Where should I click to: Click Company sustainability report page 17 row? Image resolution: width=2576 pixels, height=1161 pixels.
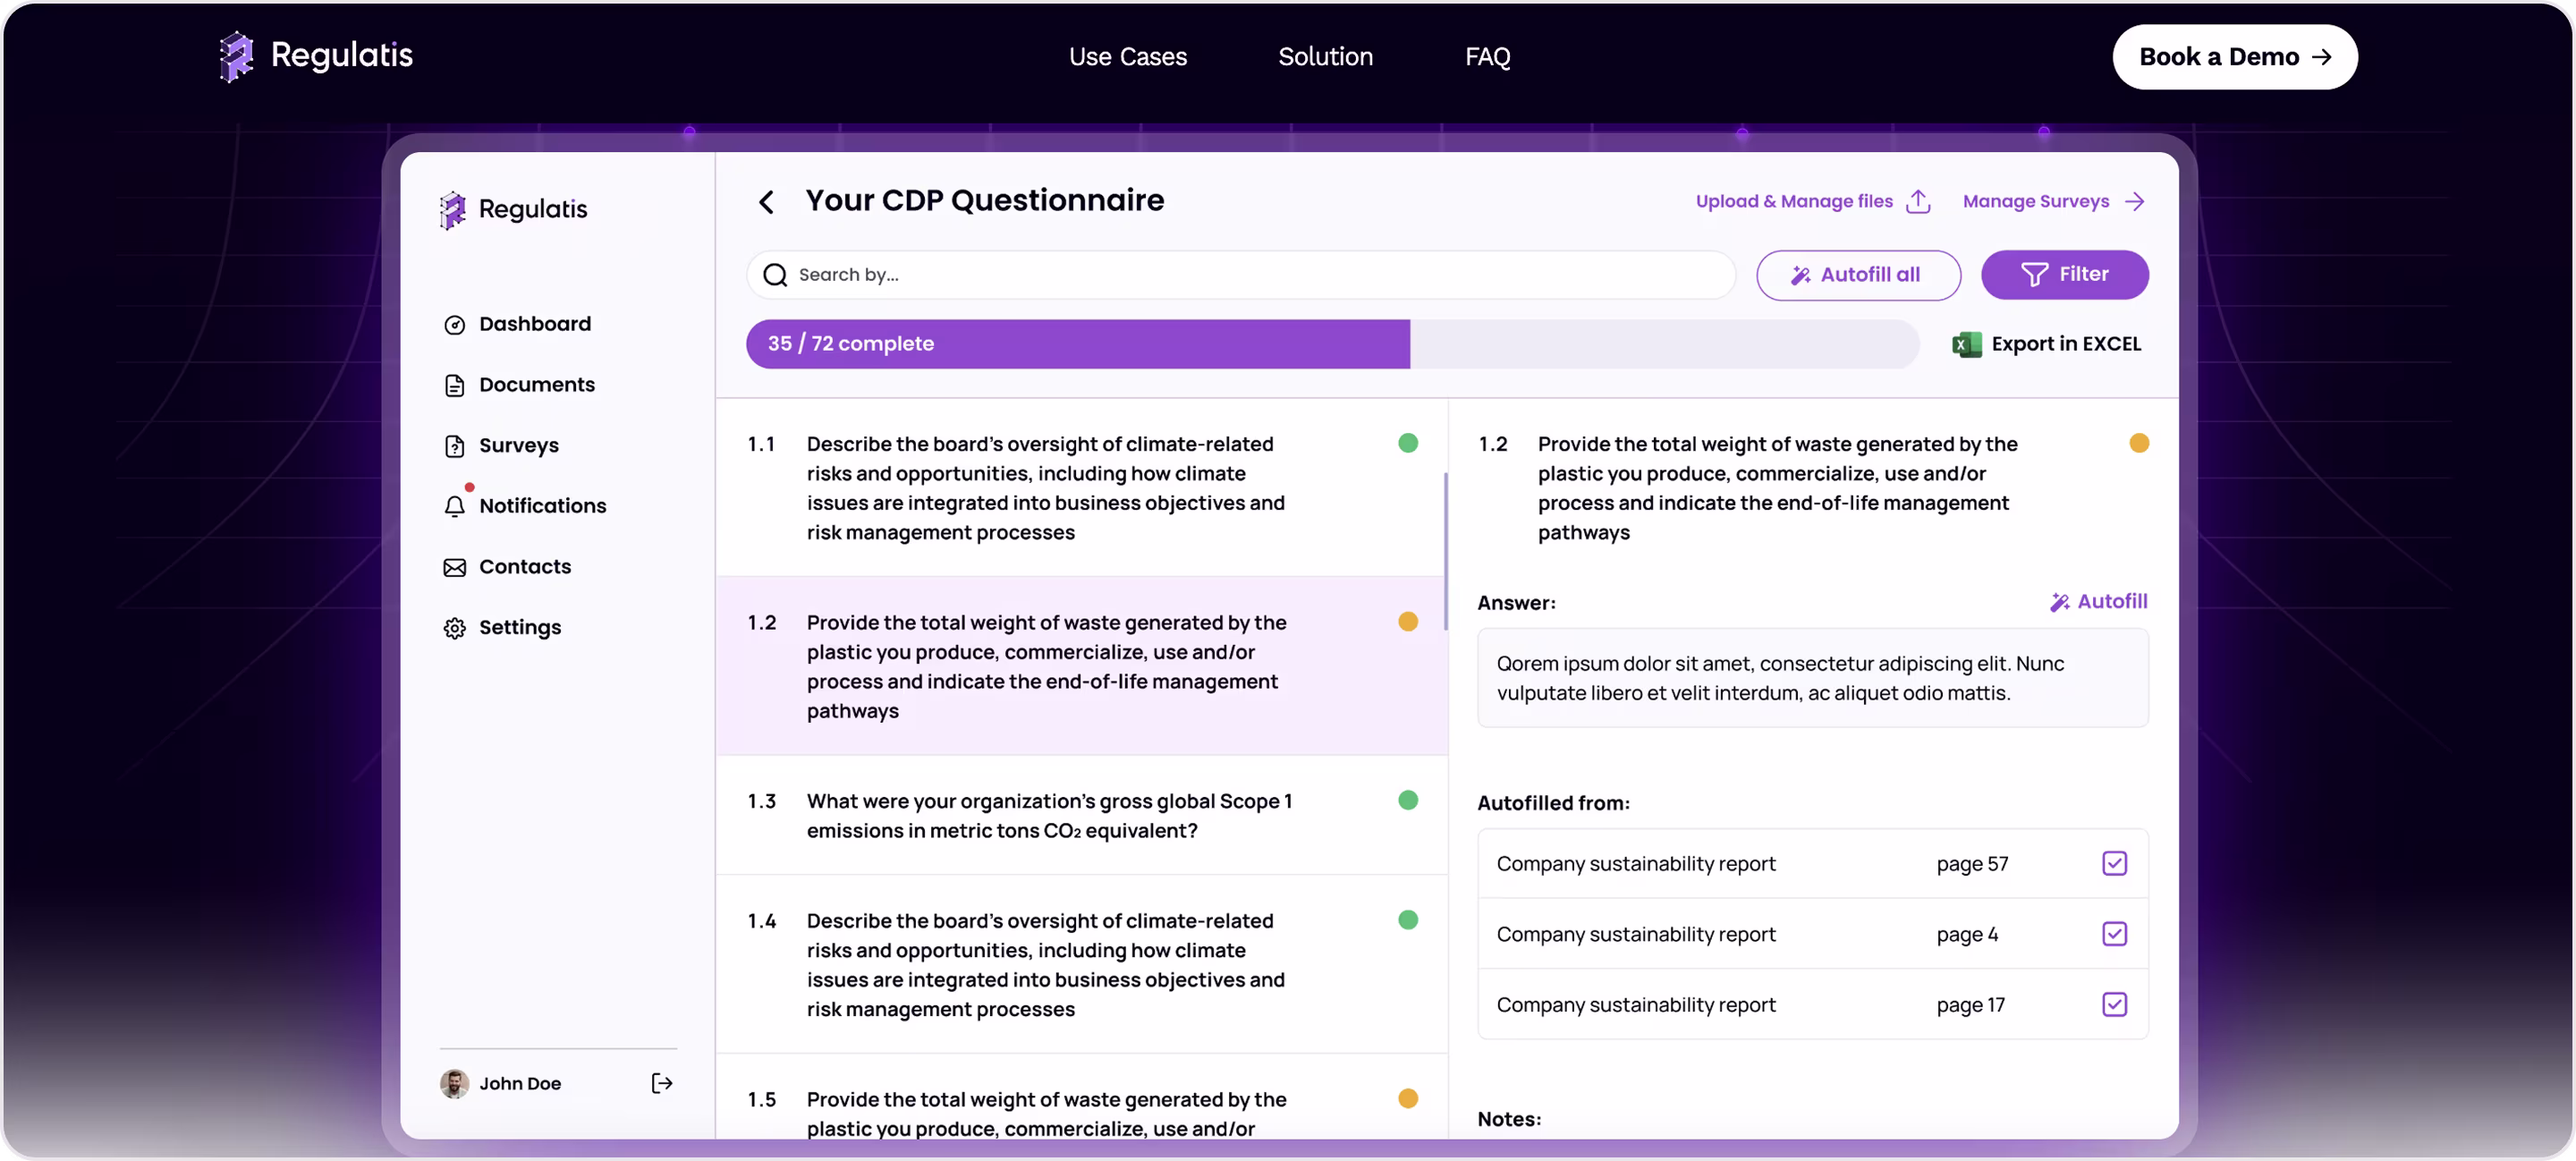click(1812, 1004)
